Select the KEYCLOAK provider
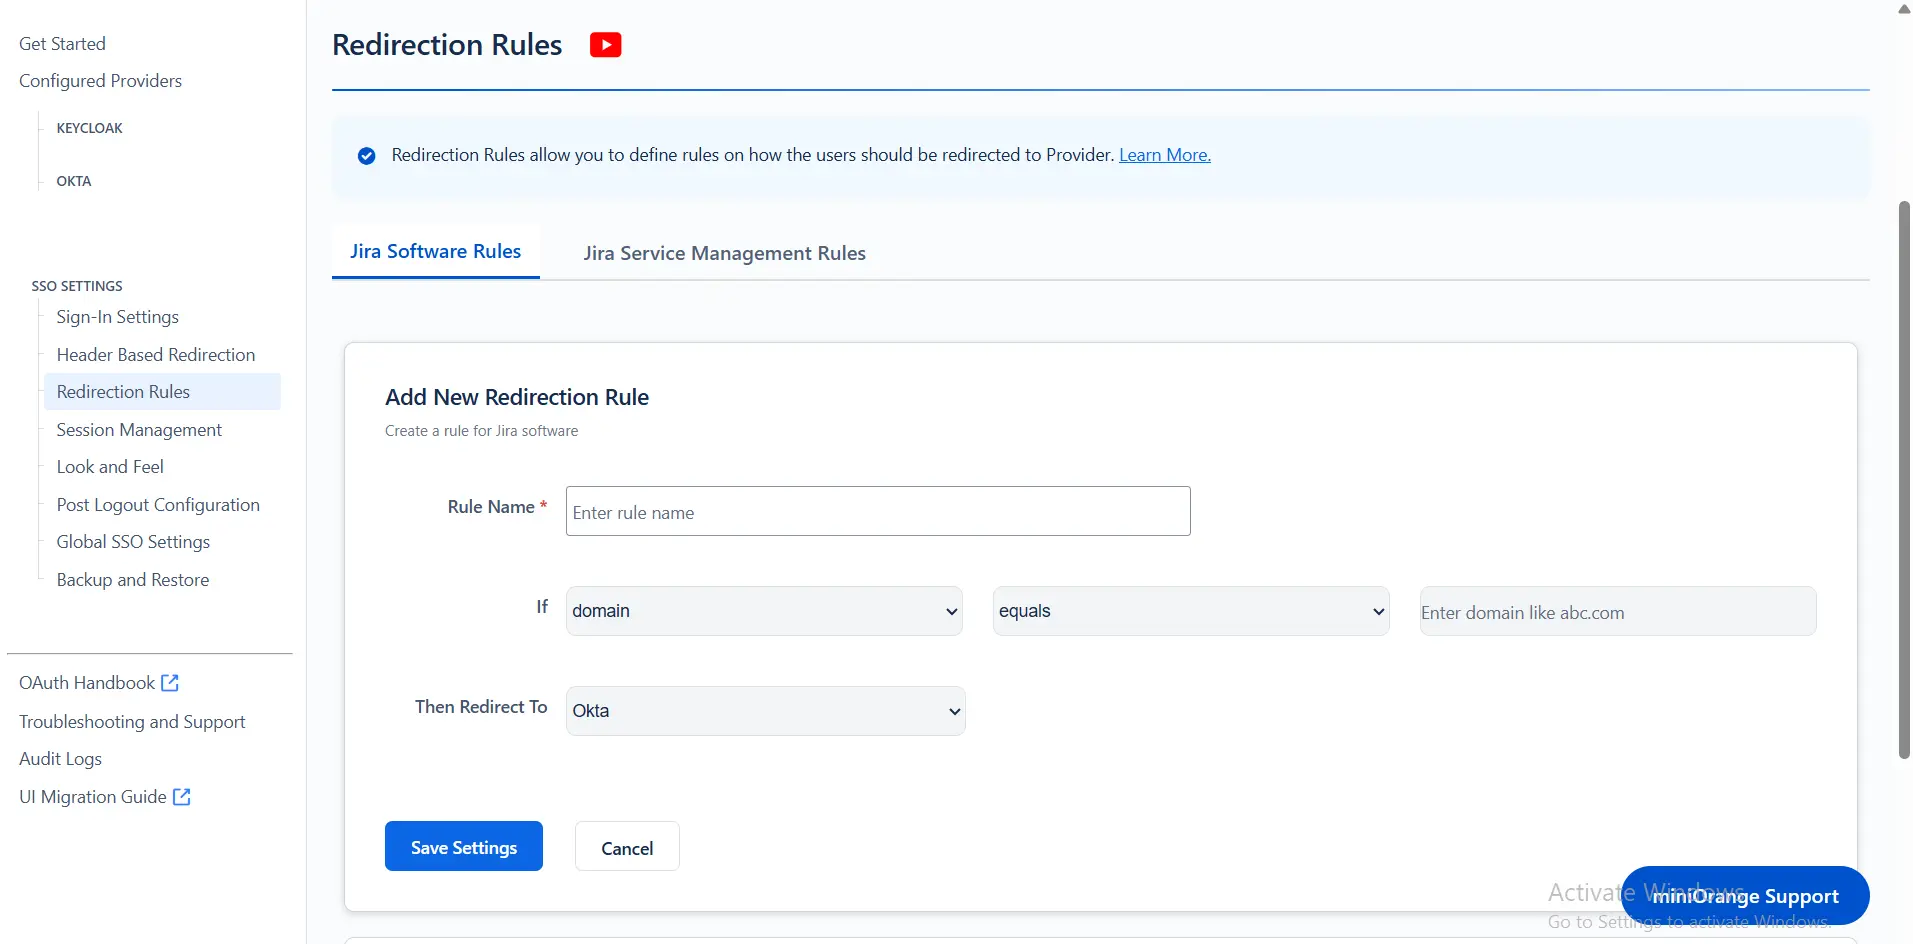The width and height of the screenshot is (1913, 944). pos(90,128)
